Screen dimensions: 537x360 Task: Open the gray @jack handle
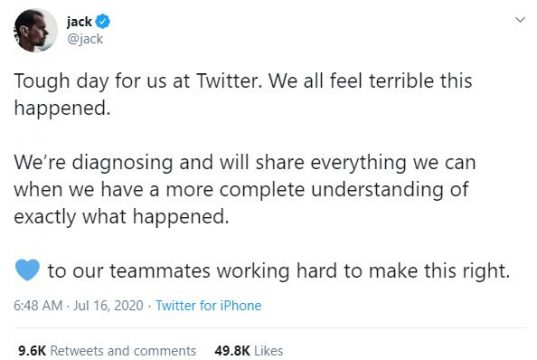[85, 39]
